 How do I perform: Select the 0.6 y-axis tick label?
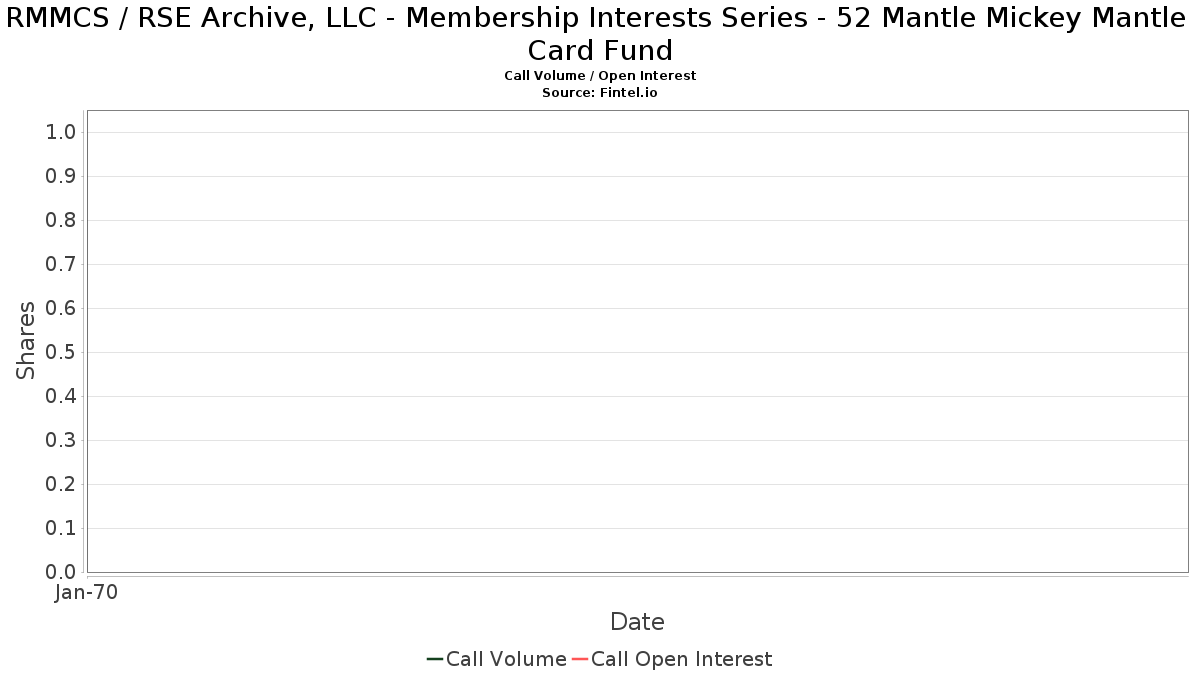click(x=61, y=309)
